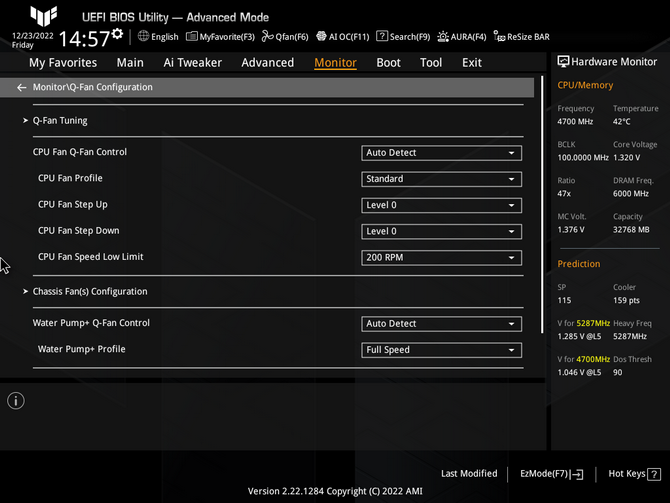Switch to My Favorites tab
Image resolution: width=670 pixels, height=503 pixels.
pos(63,63)
